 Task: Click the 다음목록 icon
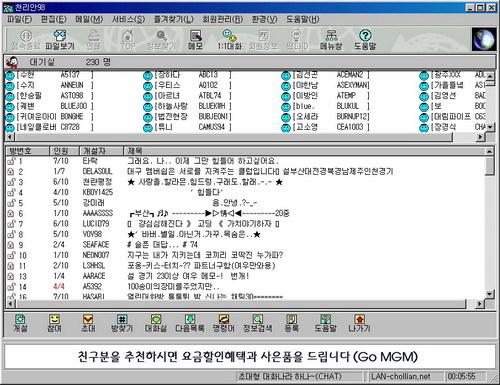(190, 323)
